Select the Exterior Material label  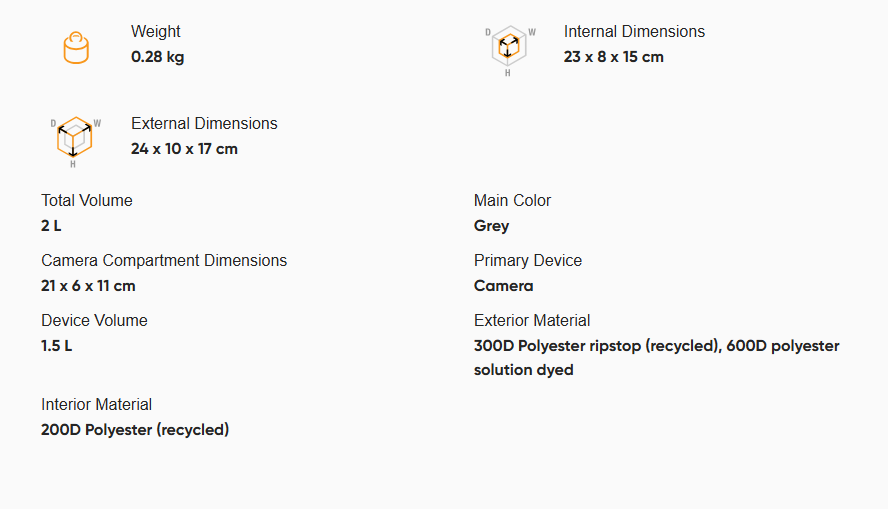click(532, 320)
